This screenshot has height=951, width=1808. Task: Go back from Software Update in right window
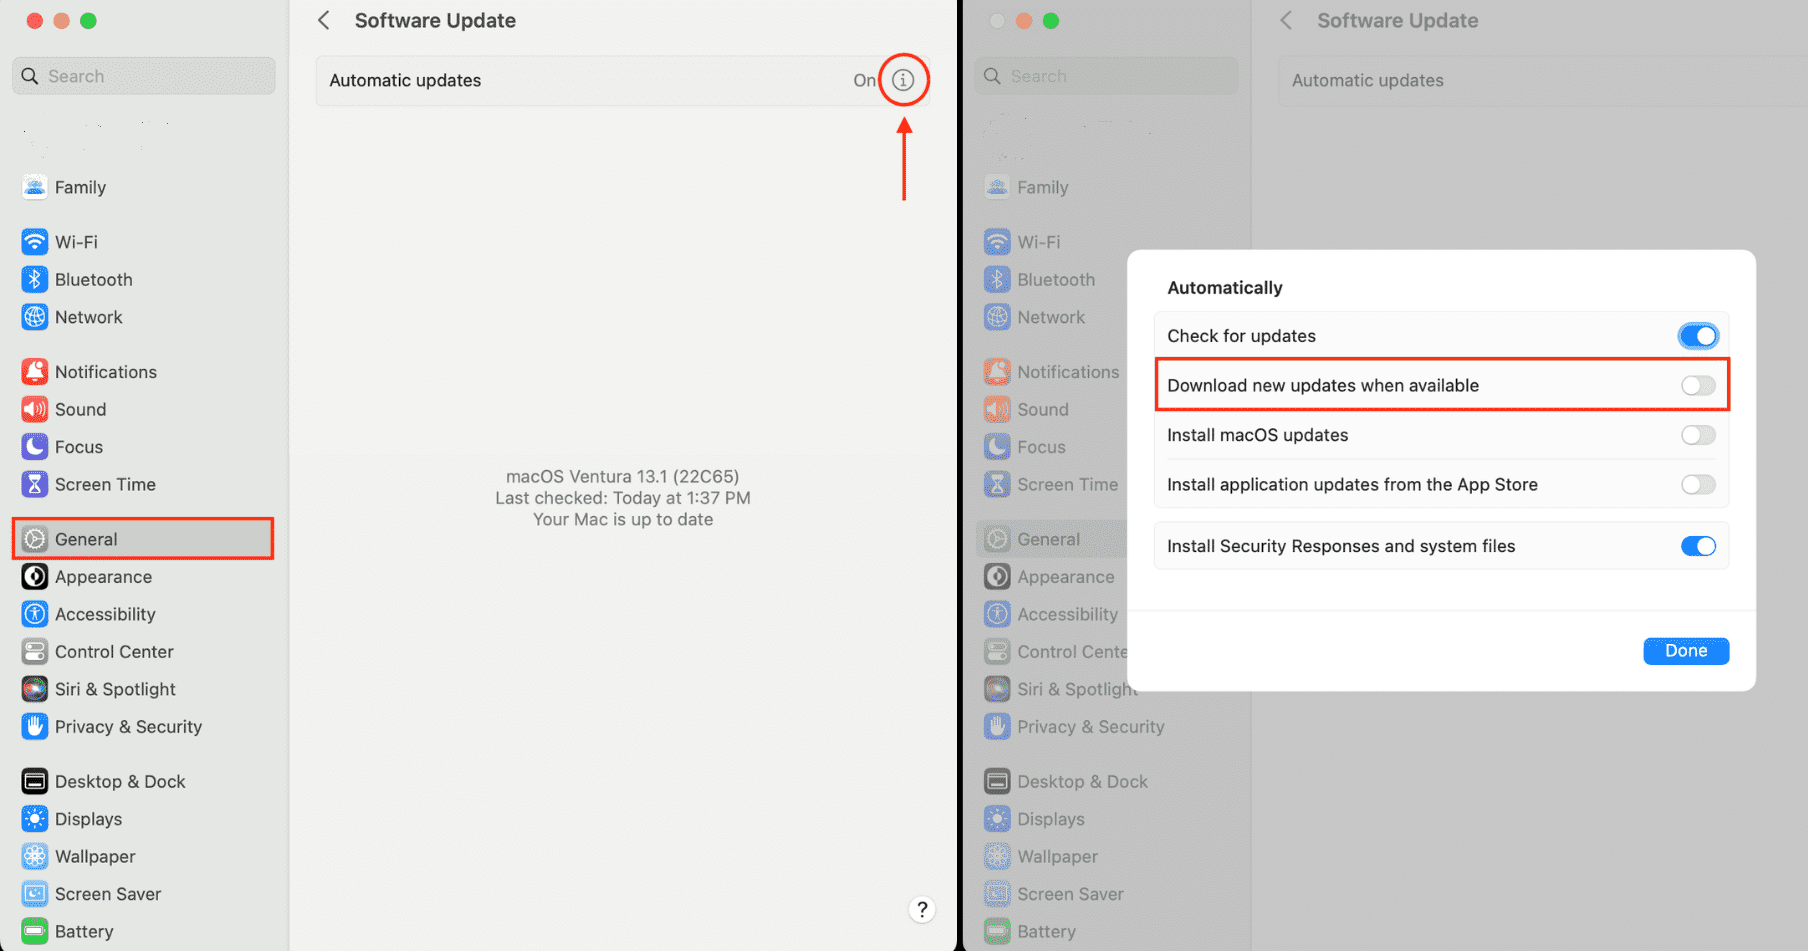click(x=1286, y=20)
